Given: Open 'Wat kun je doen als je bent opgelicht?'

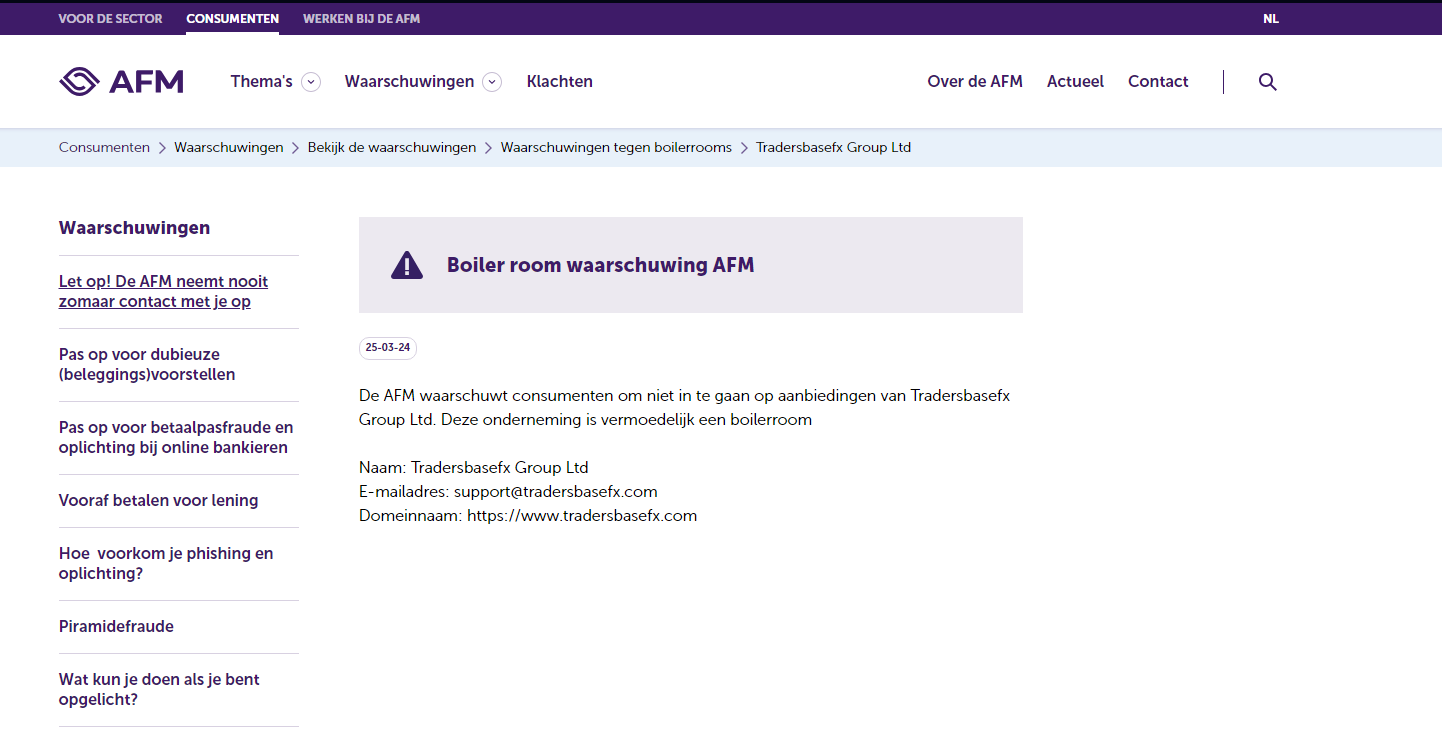Looking at the screenshot, I should click(x=159, y=689).
